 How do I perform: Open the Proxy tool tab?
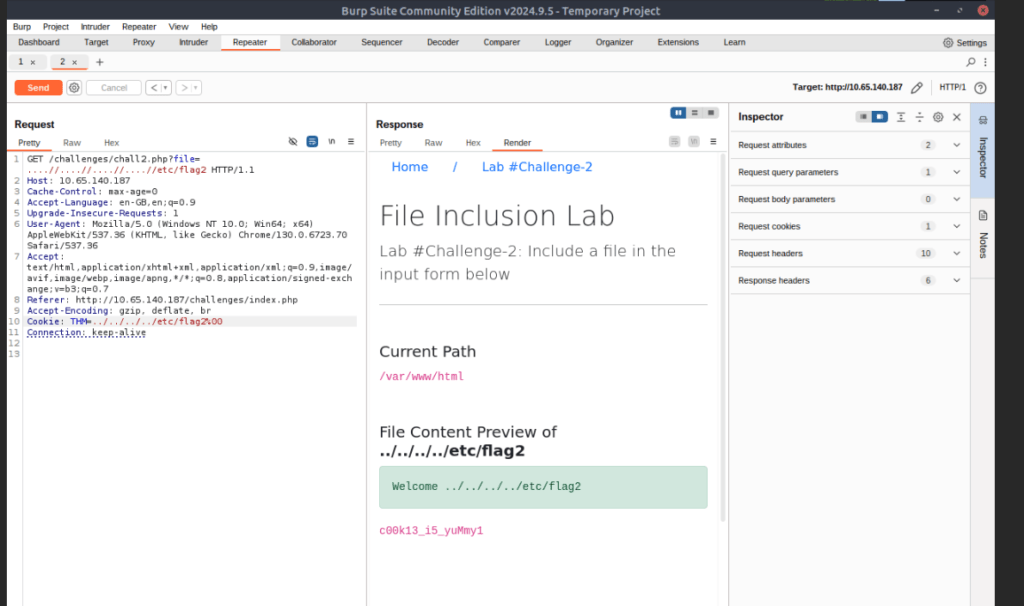(x=144, y=42)
